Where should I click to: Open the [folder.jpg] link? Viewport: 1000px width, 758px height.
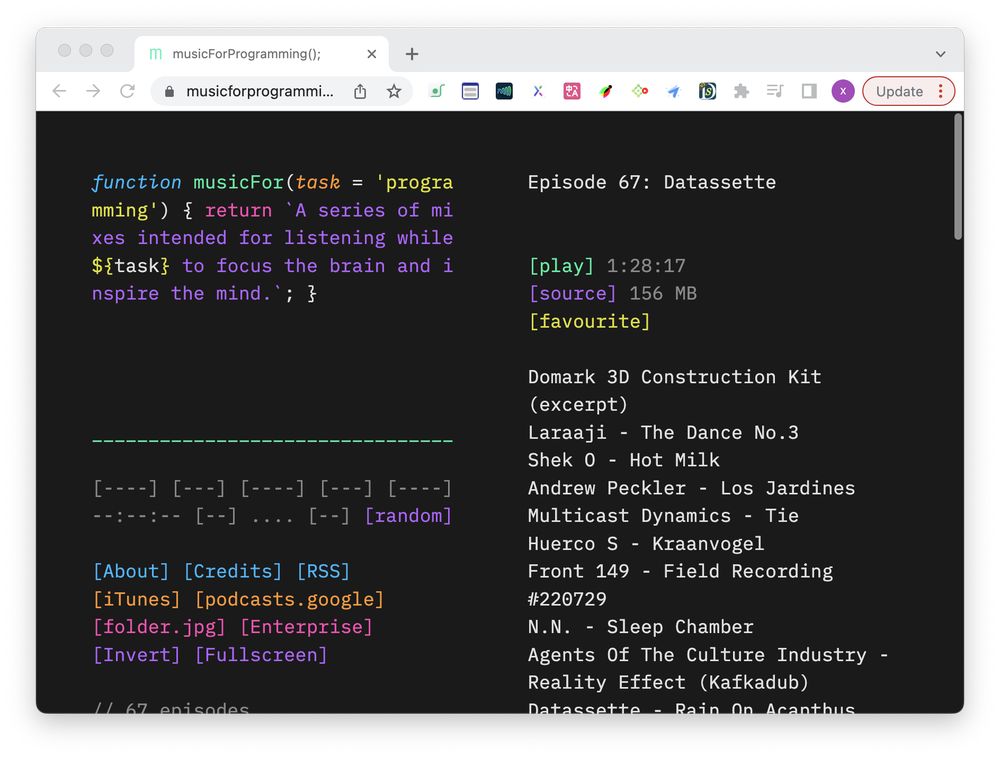point(159,627)
